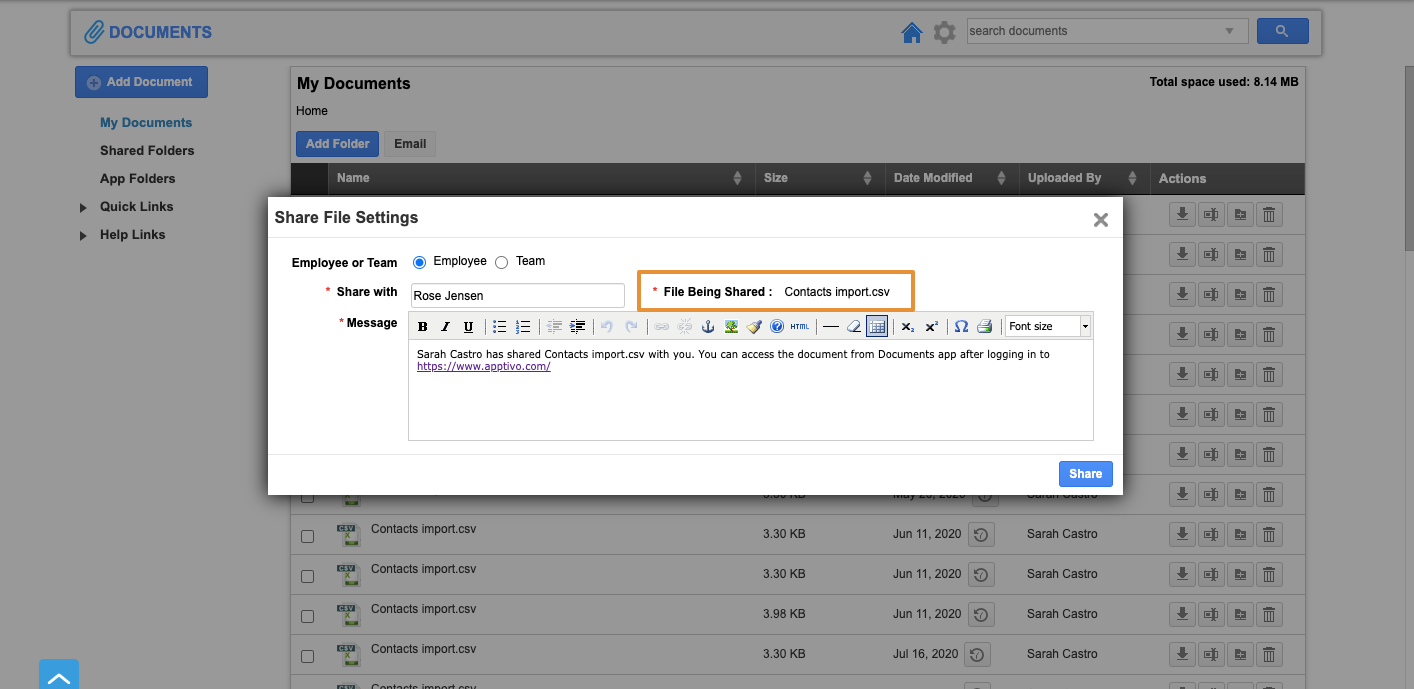
Task: Insert an image into the message
Action: [x=731, y=327]
